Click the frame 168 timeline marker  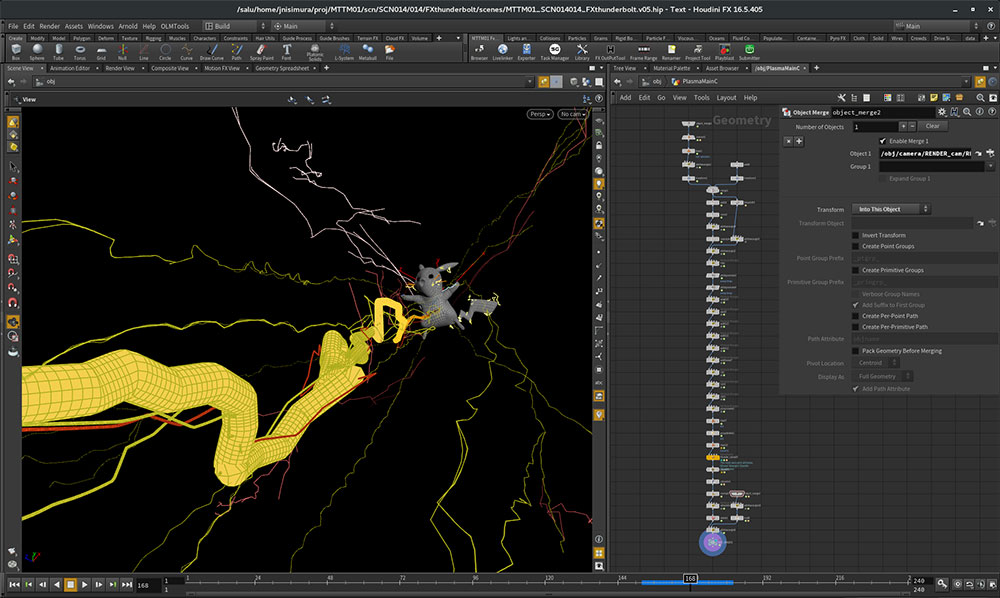pos(689,579)
